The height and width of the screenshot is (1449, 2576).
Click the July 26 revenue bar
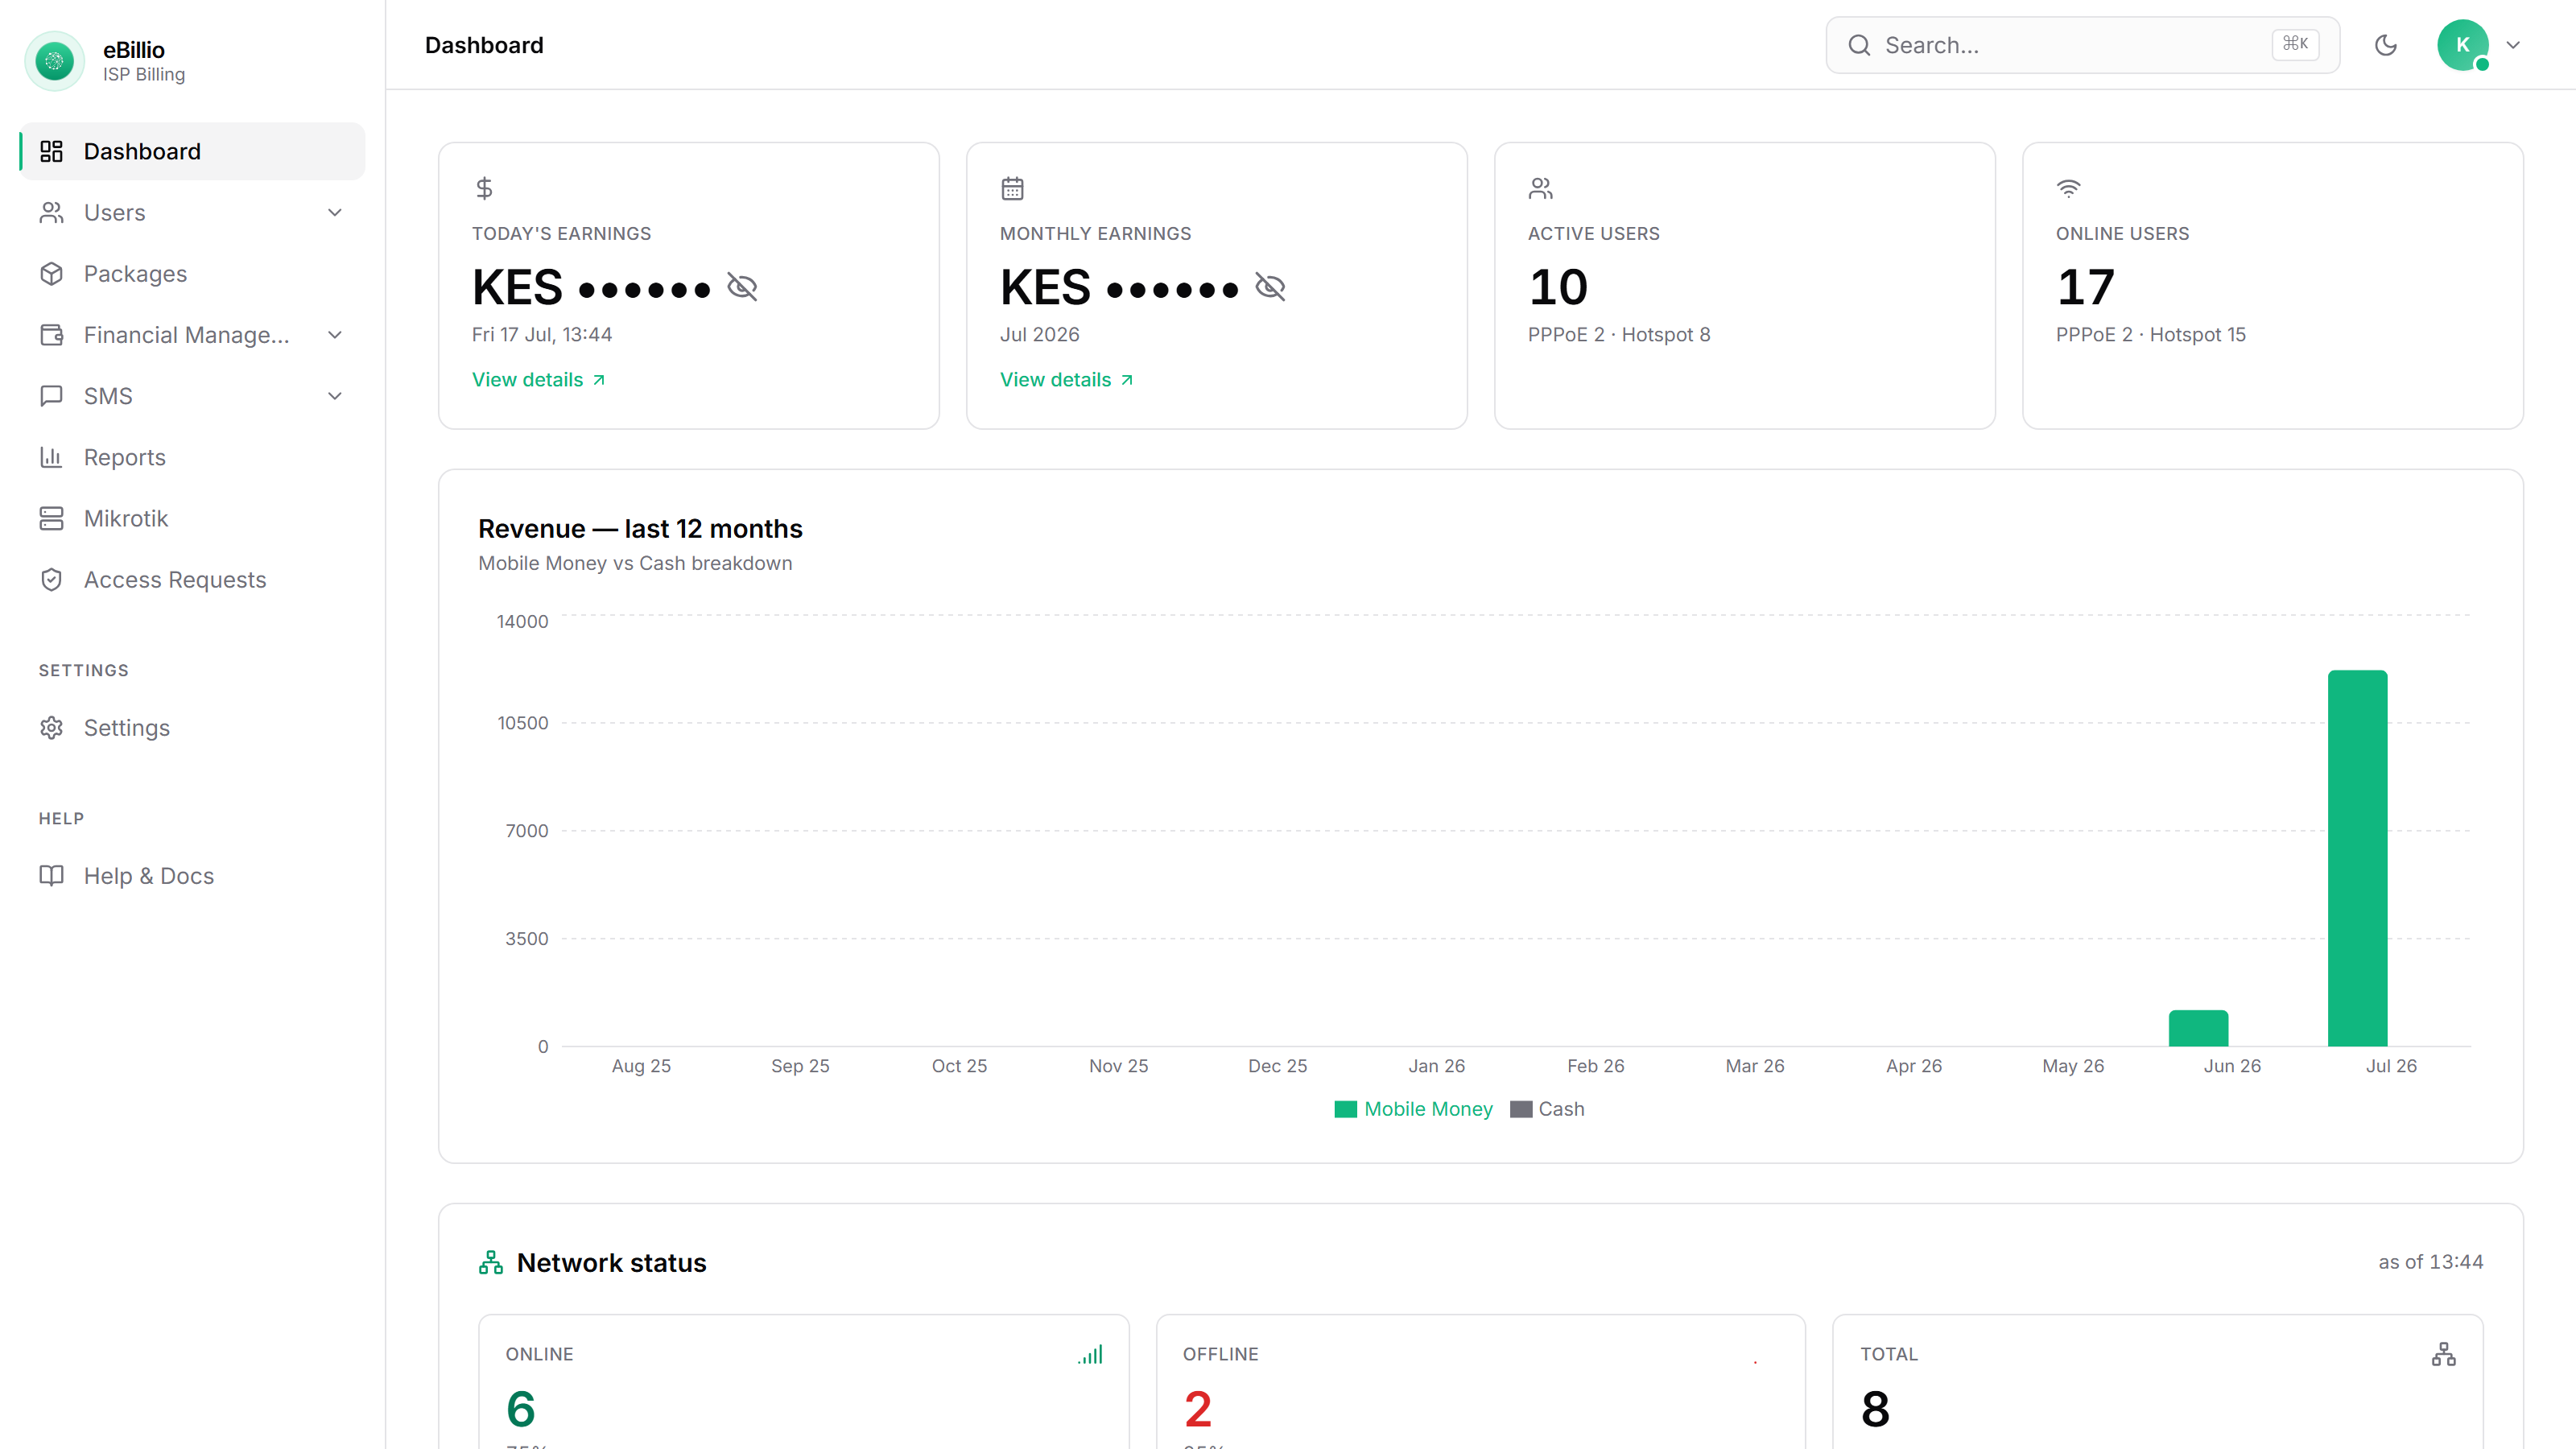(2357, 858)
